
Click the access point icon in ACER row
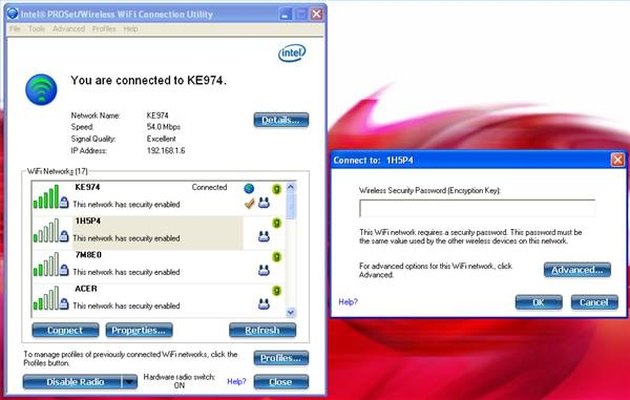pyautogui.click(x=264, y=304)
